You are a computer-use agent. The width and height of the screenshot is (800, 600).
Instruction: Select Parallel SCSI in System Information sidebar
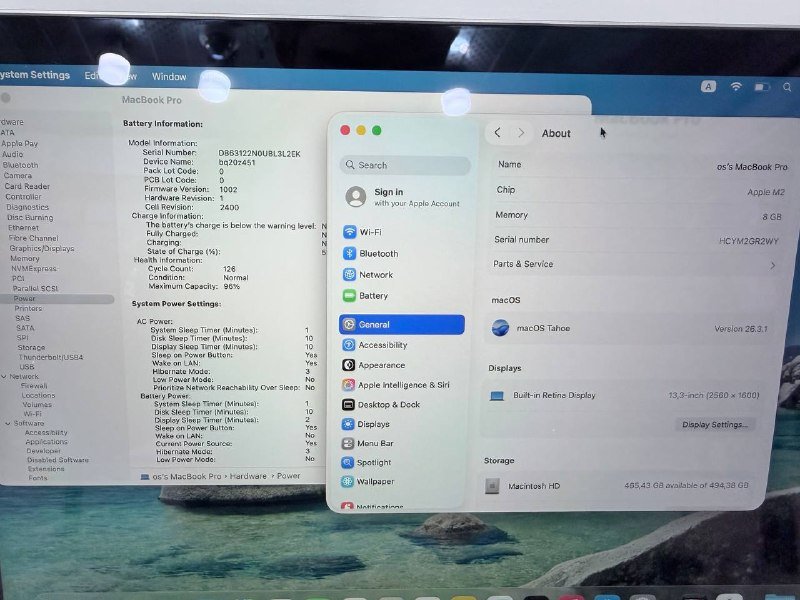(35, 288)
